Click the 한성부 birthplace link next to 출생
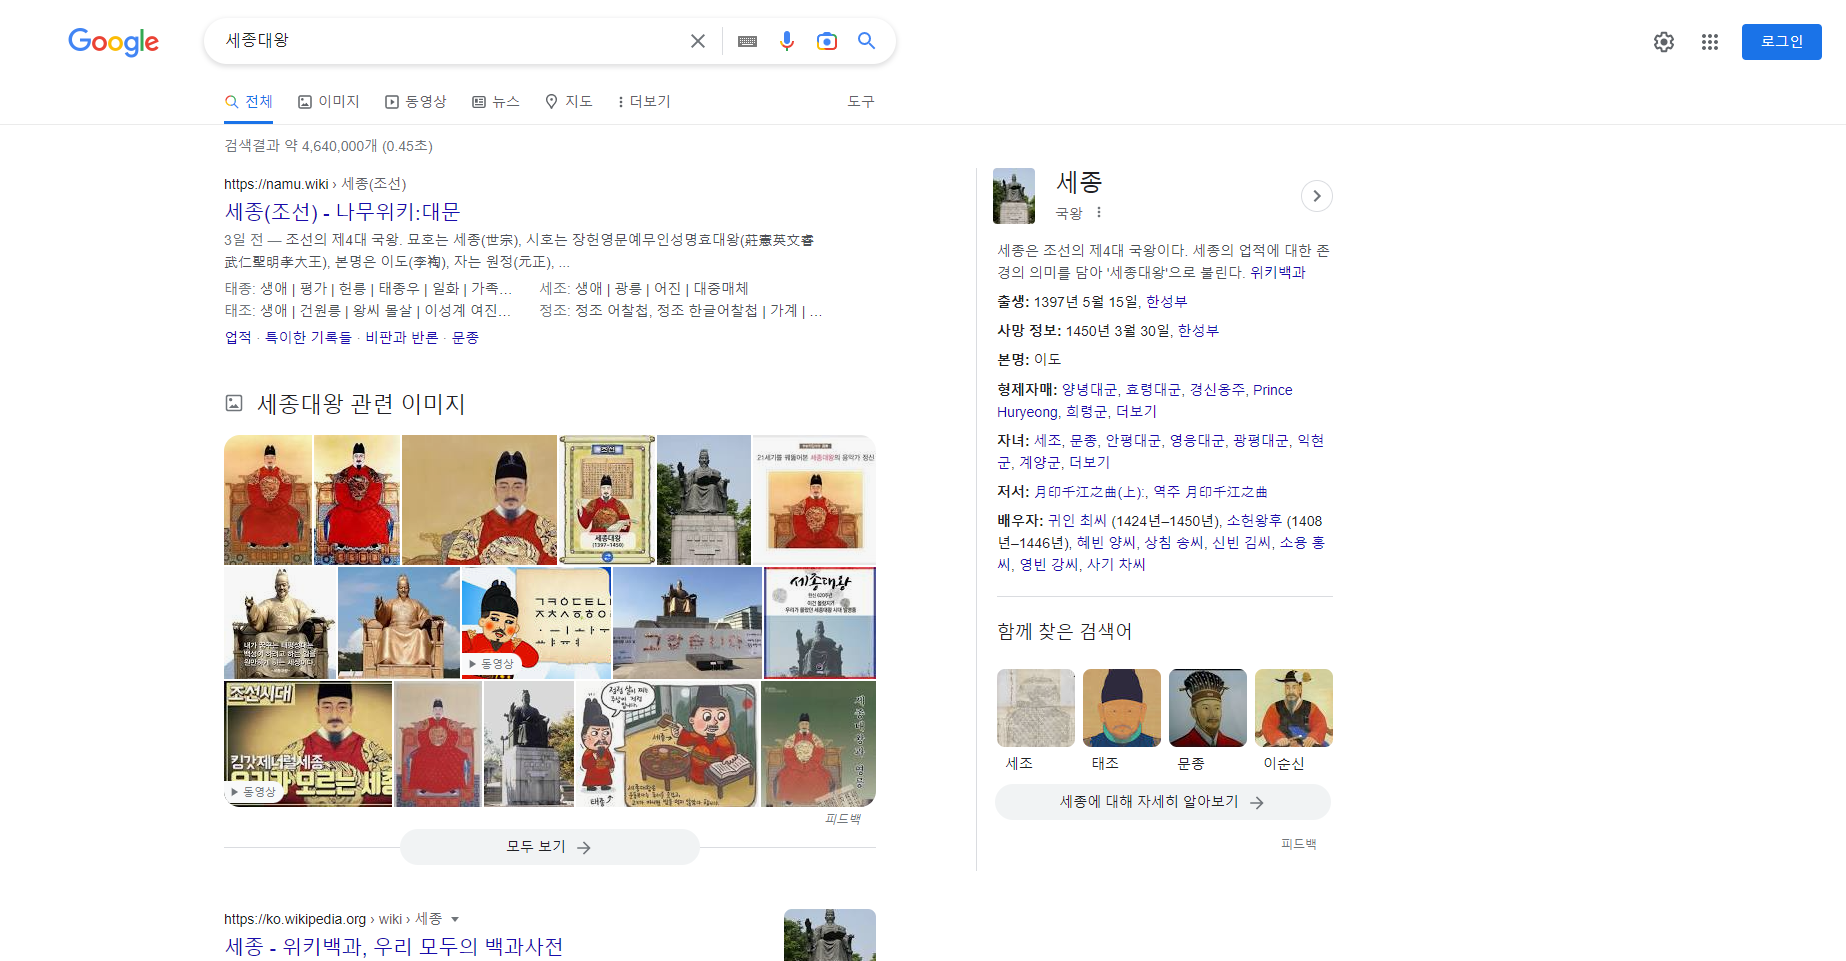The image size is (1846, 961). click(x=1166, y=302)
